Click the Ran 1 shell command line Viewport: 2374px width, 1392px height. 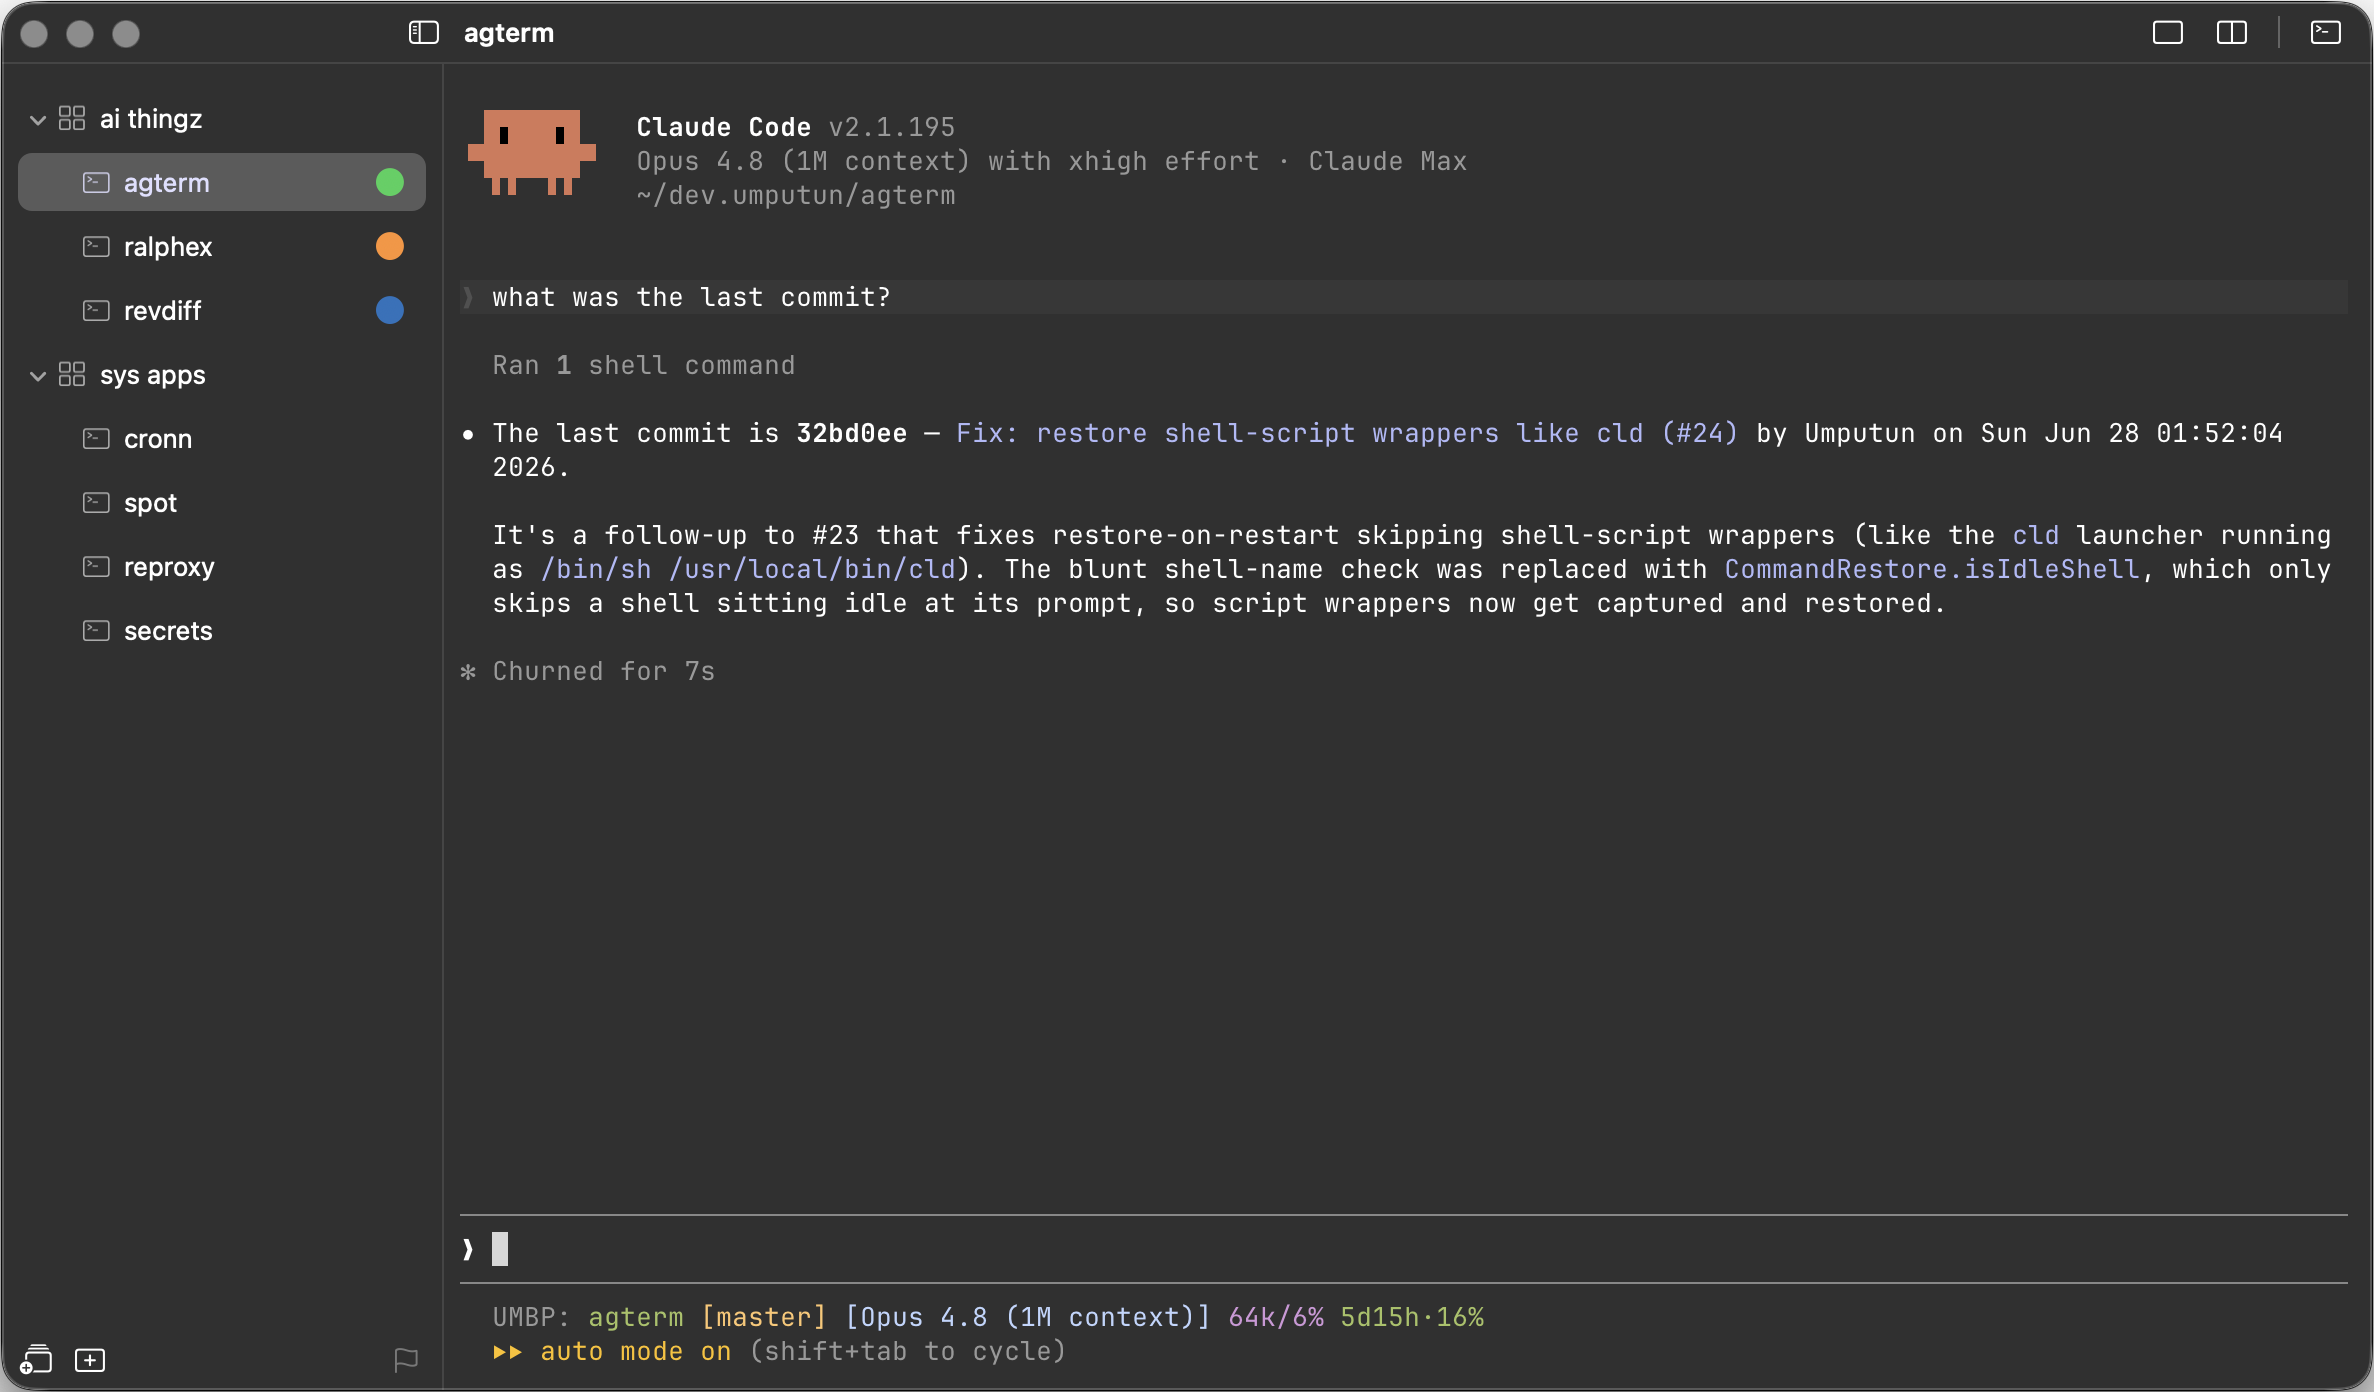(x=644, y=365)
